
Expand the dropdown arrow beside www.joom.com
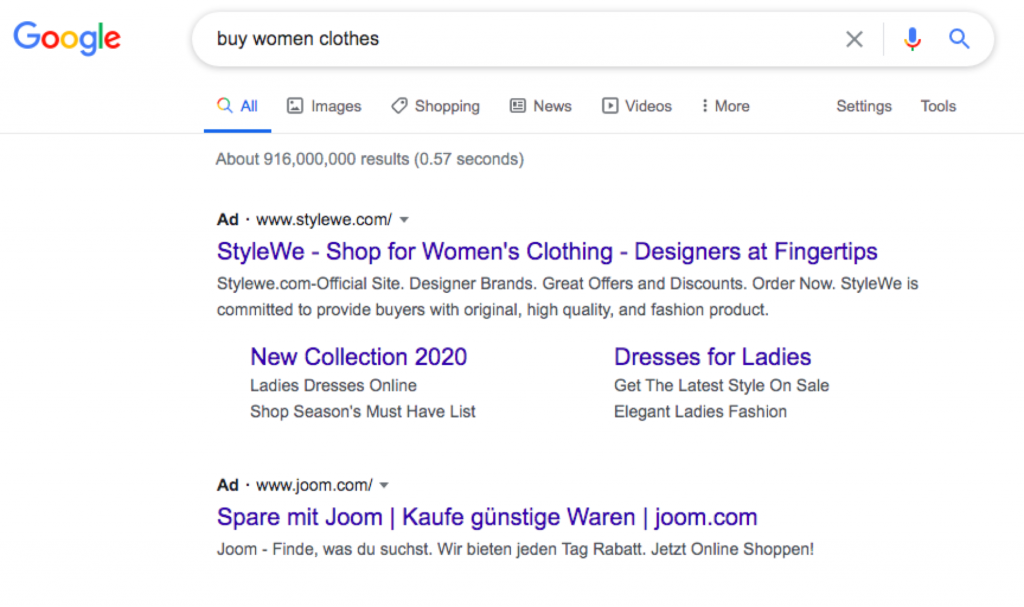click(384, 486)
